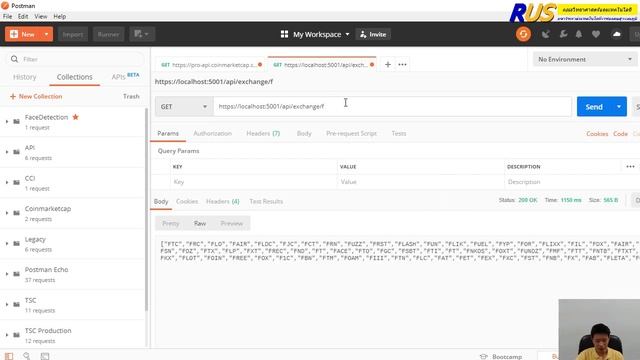Image resolution: width=640 pixels, height=360 pixels.
Task: Switch to response Cookies tab
Action: [x=187, y=201]
